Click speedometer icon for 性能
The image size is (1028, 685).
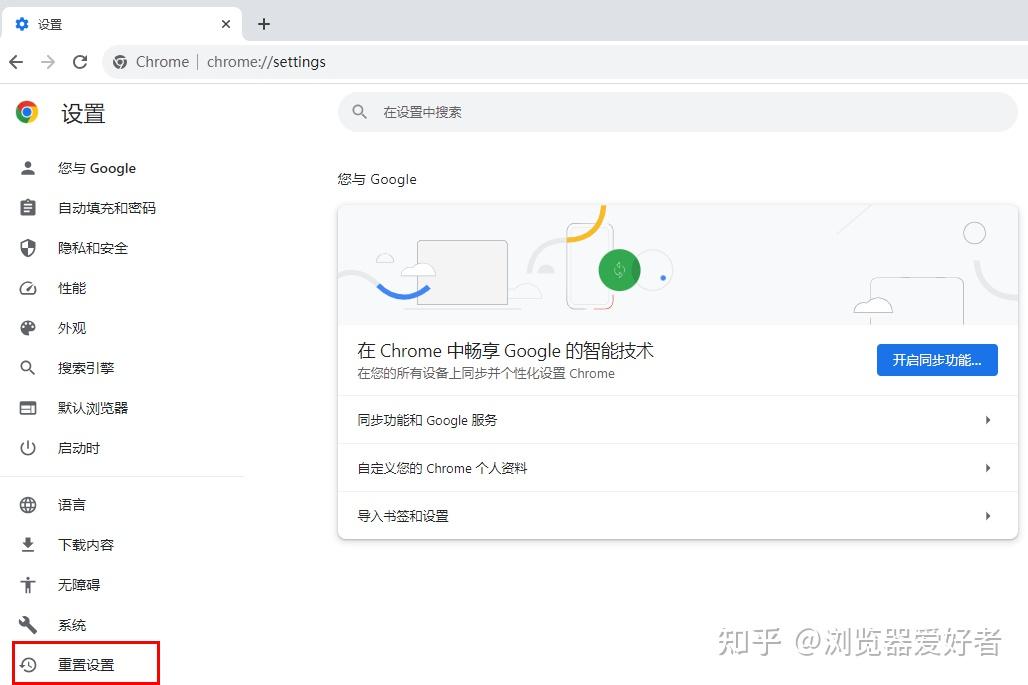pos(28,288)
